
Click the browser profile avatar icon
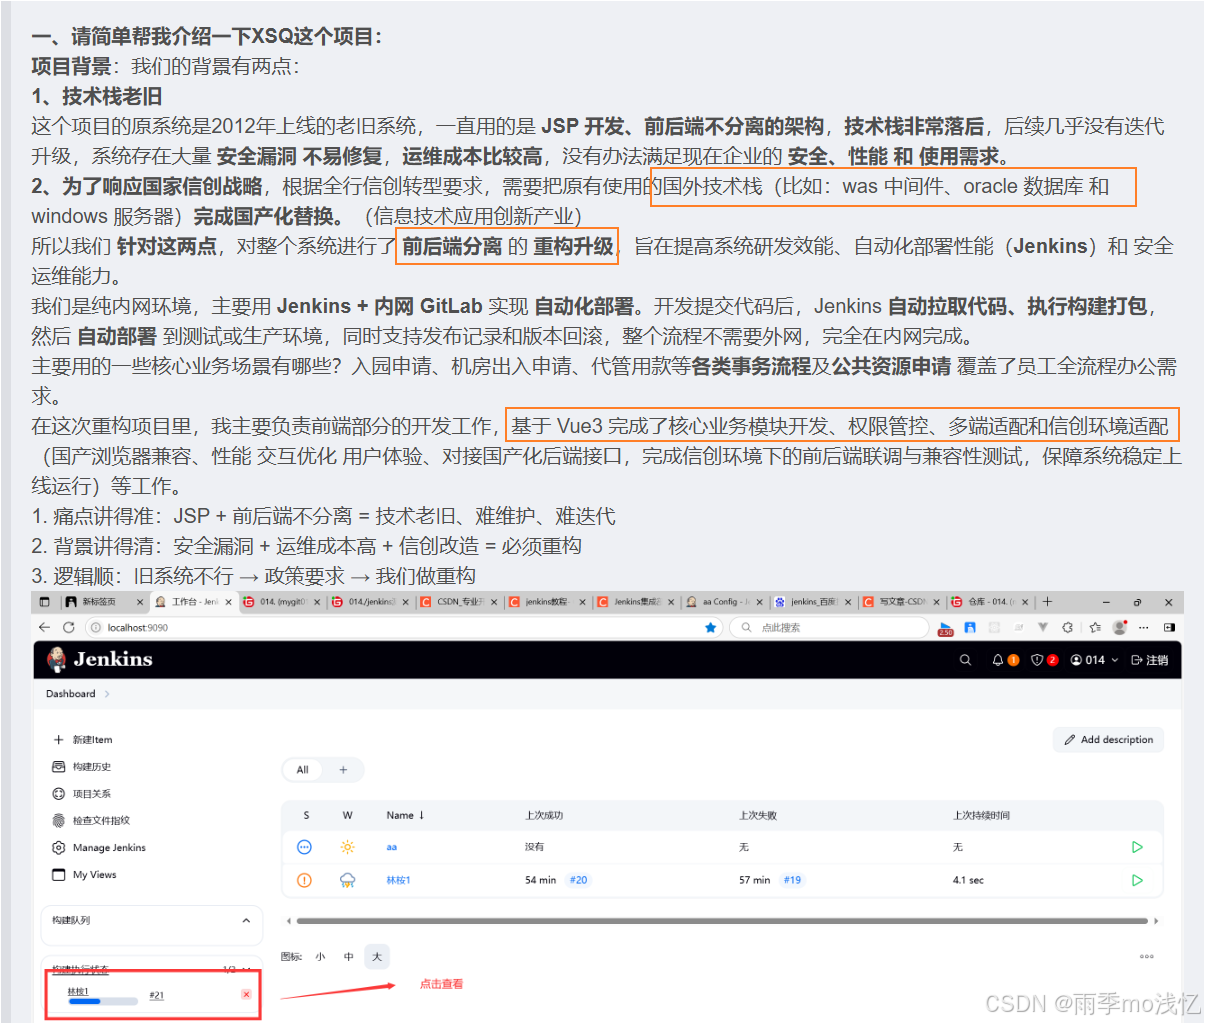[x=1119, y=627]
